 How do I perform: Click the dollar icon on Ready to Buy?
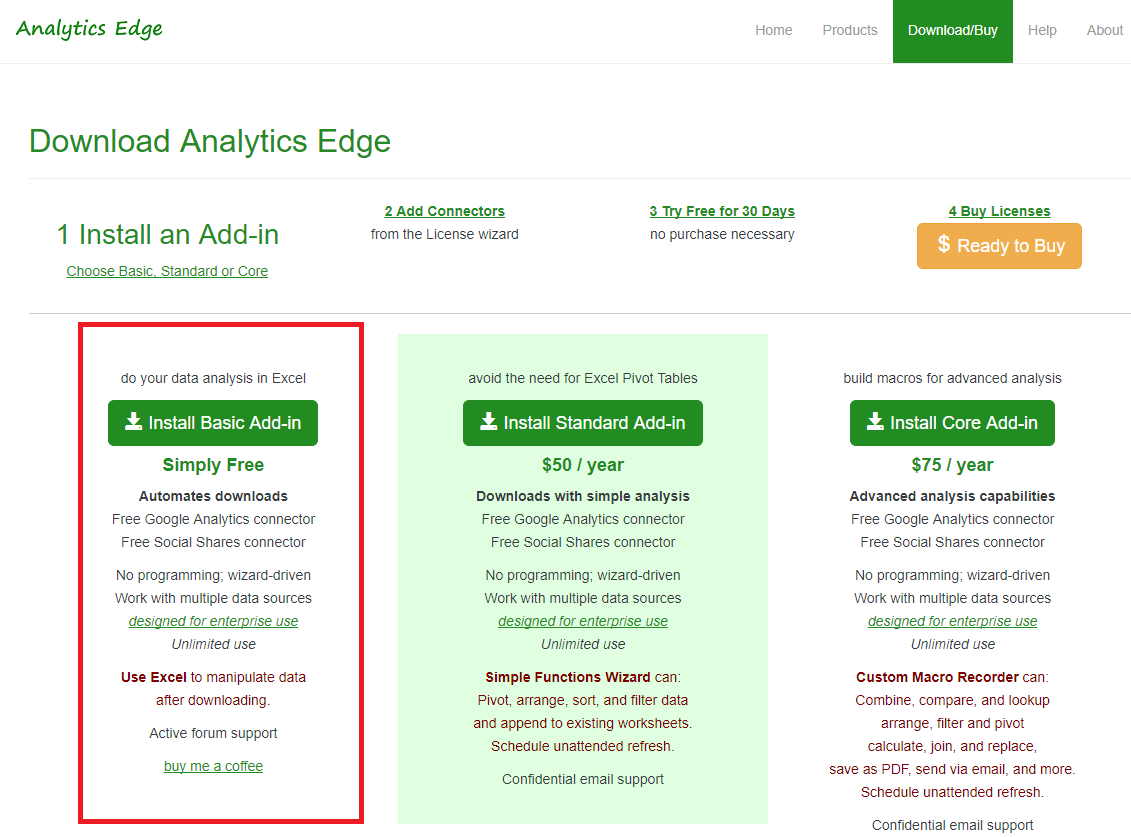pyautogui.click(x=943, y=245)
